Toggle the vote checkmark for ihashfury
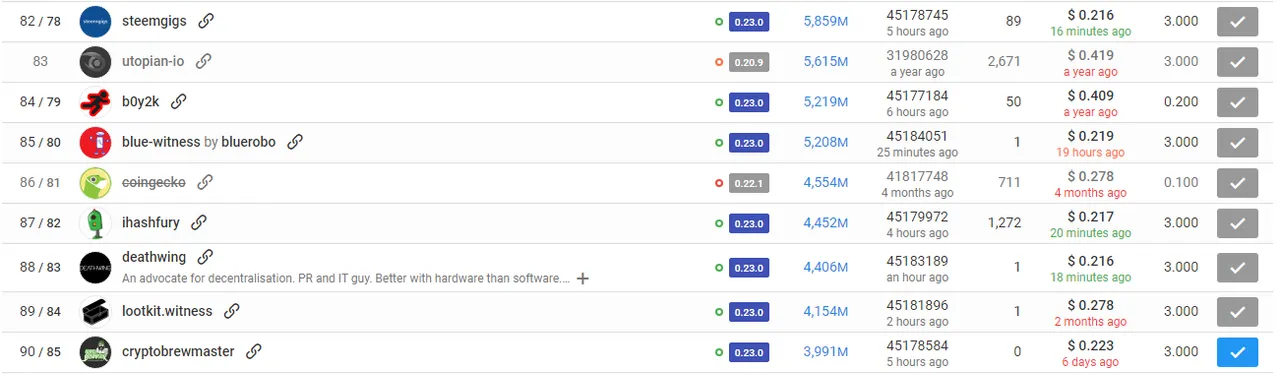The height and width of the screenshot is (374, 1280). (x=1237, y=222)
